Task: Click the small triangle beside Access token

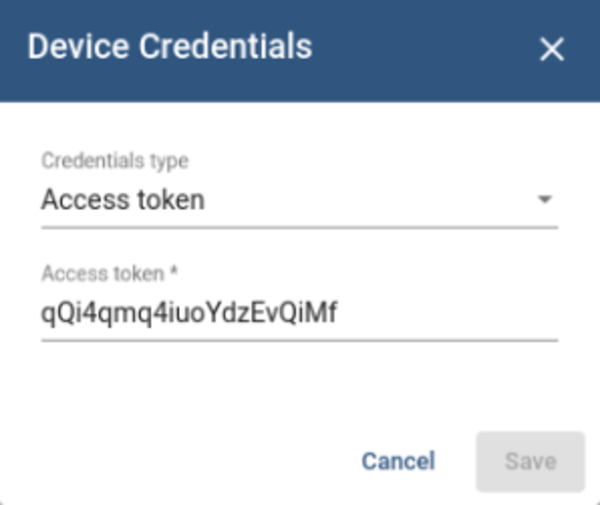Action: click(x=544, y=200)
